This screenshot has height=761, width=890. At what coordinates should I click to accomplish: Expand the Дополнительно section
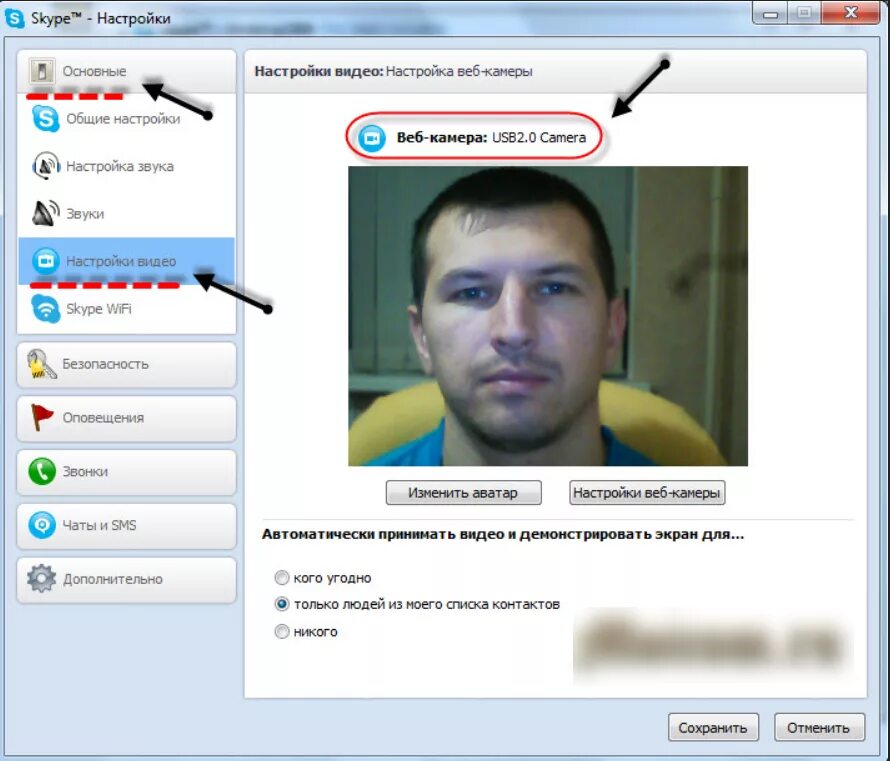pos(126,579)
